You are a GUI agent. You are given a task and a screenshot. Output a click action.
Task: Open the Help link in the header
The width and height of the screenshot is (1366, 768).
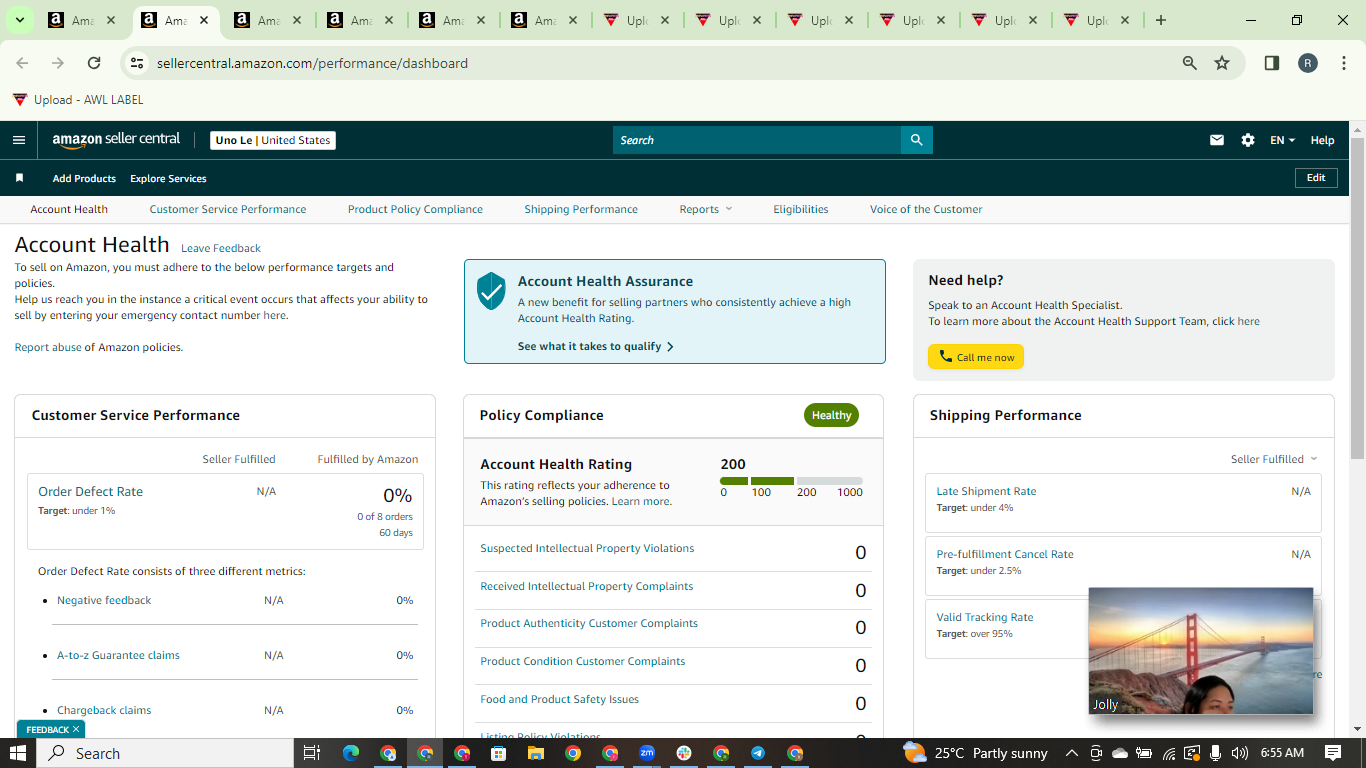tap(1322, 140)
